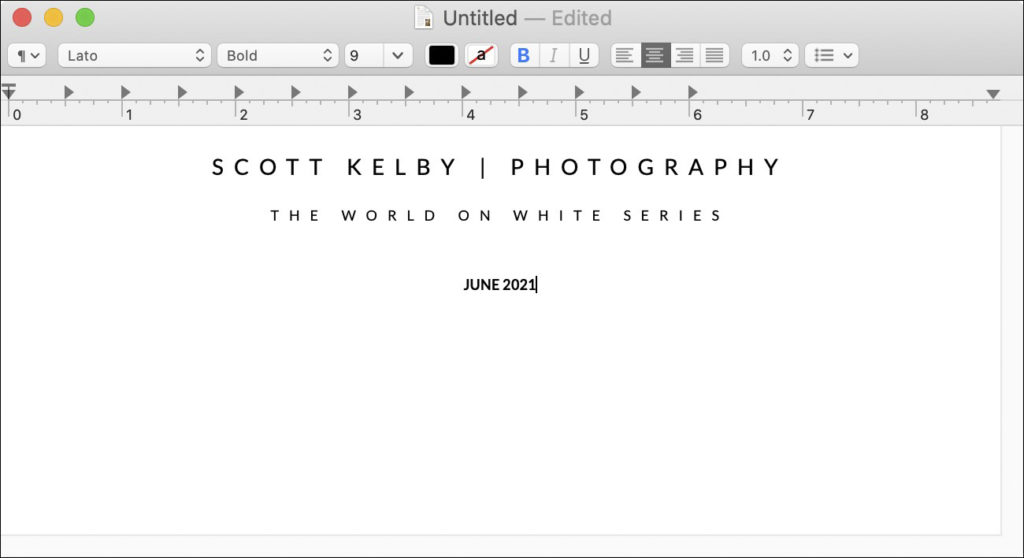Click the tab stop at the 1 inch mark

point(125,92)
